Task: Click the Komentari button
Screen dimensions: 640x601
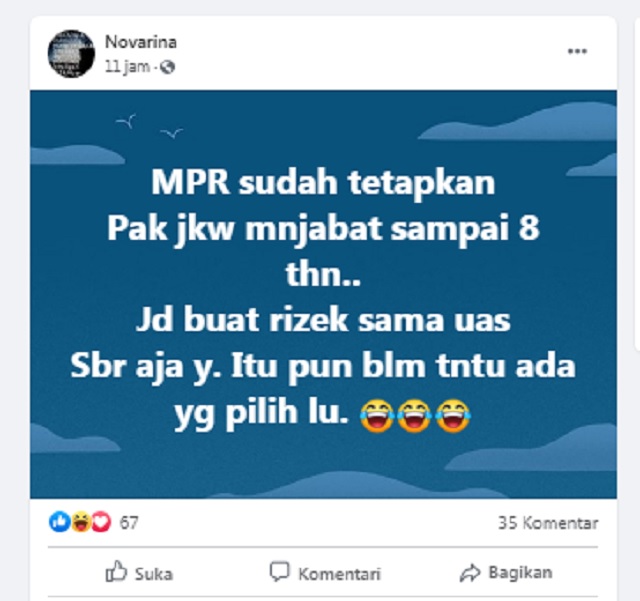Action: [x=325, y=573]
